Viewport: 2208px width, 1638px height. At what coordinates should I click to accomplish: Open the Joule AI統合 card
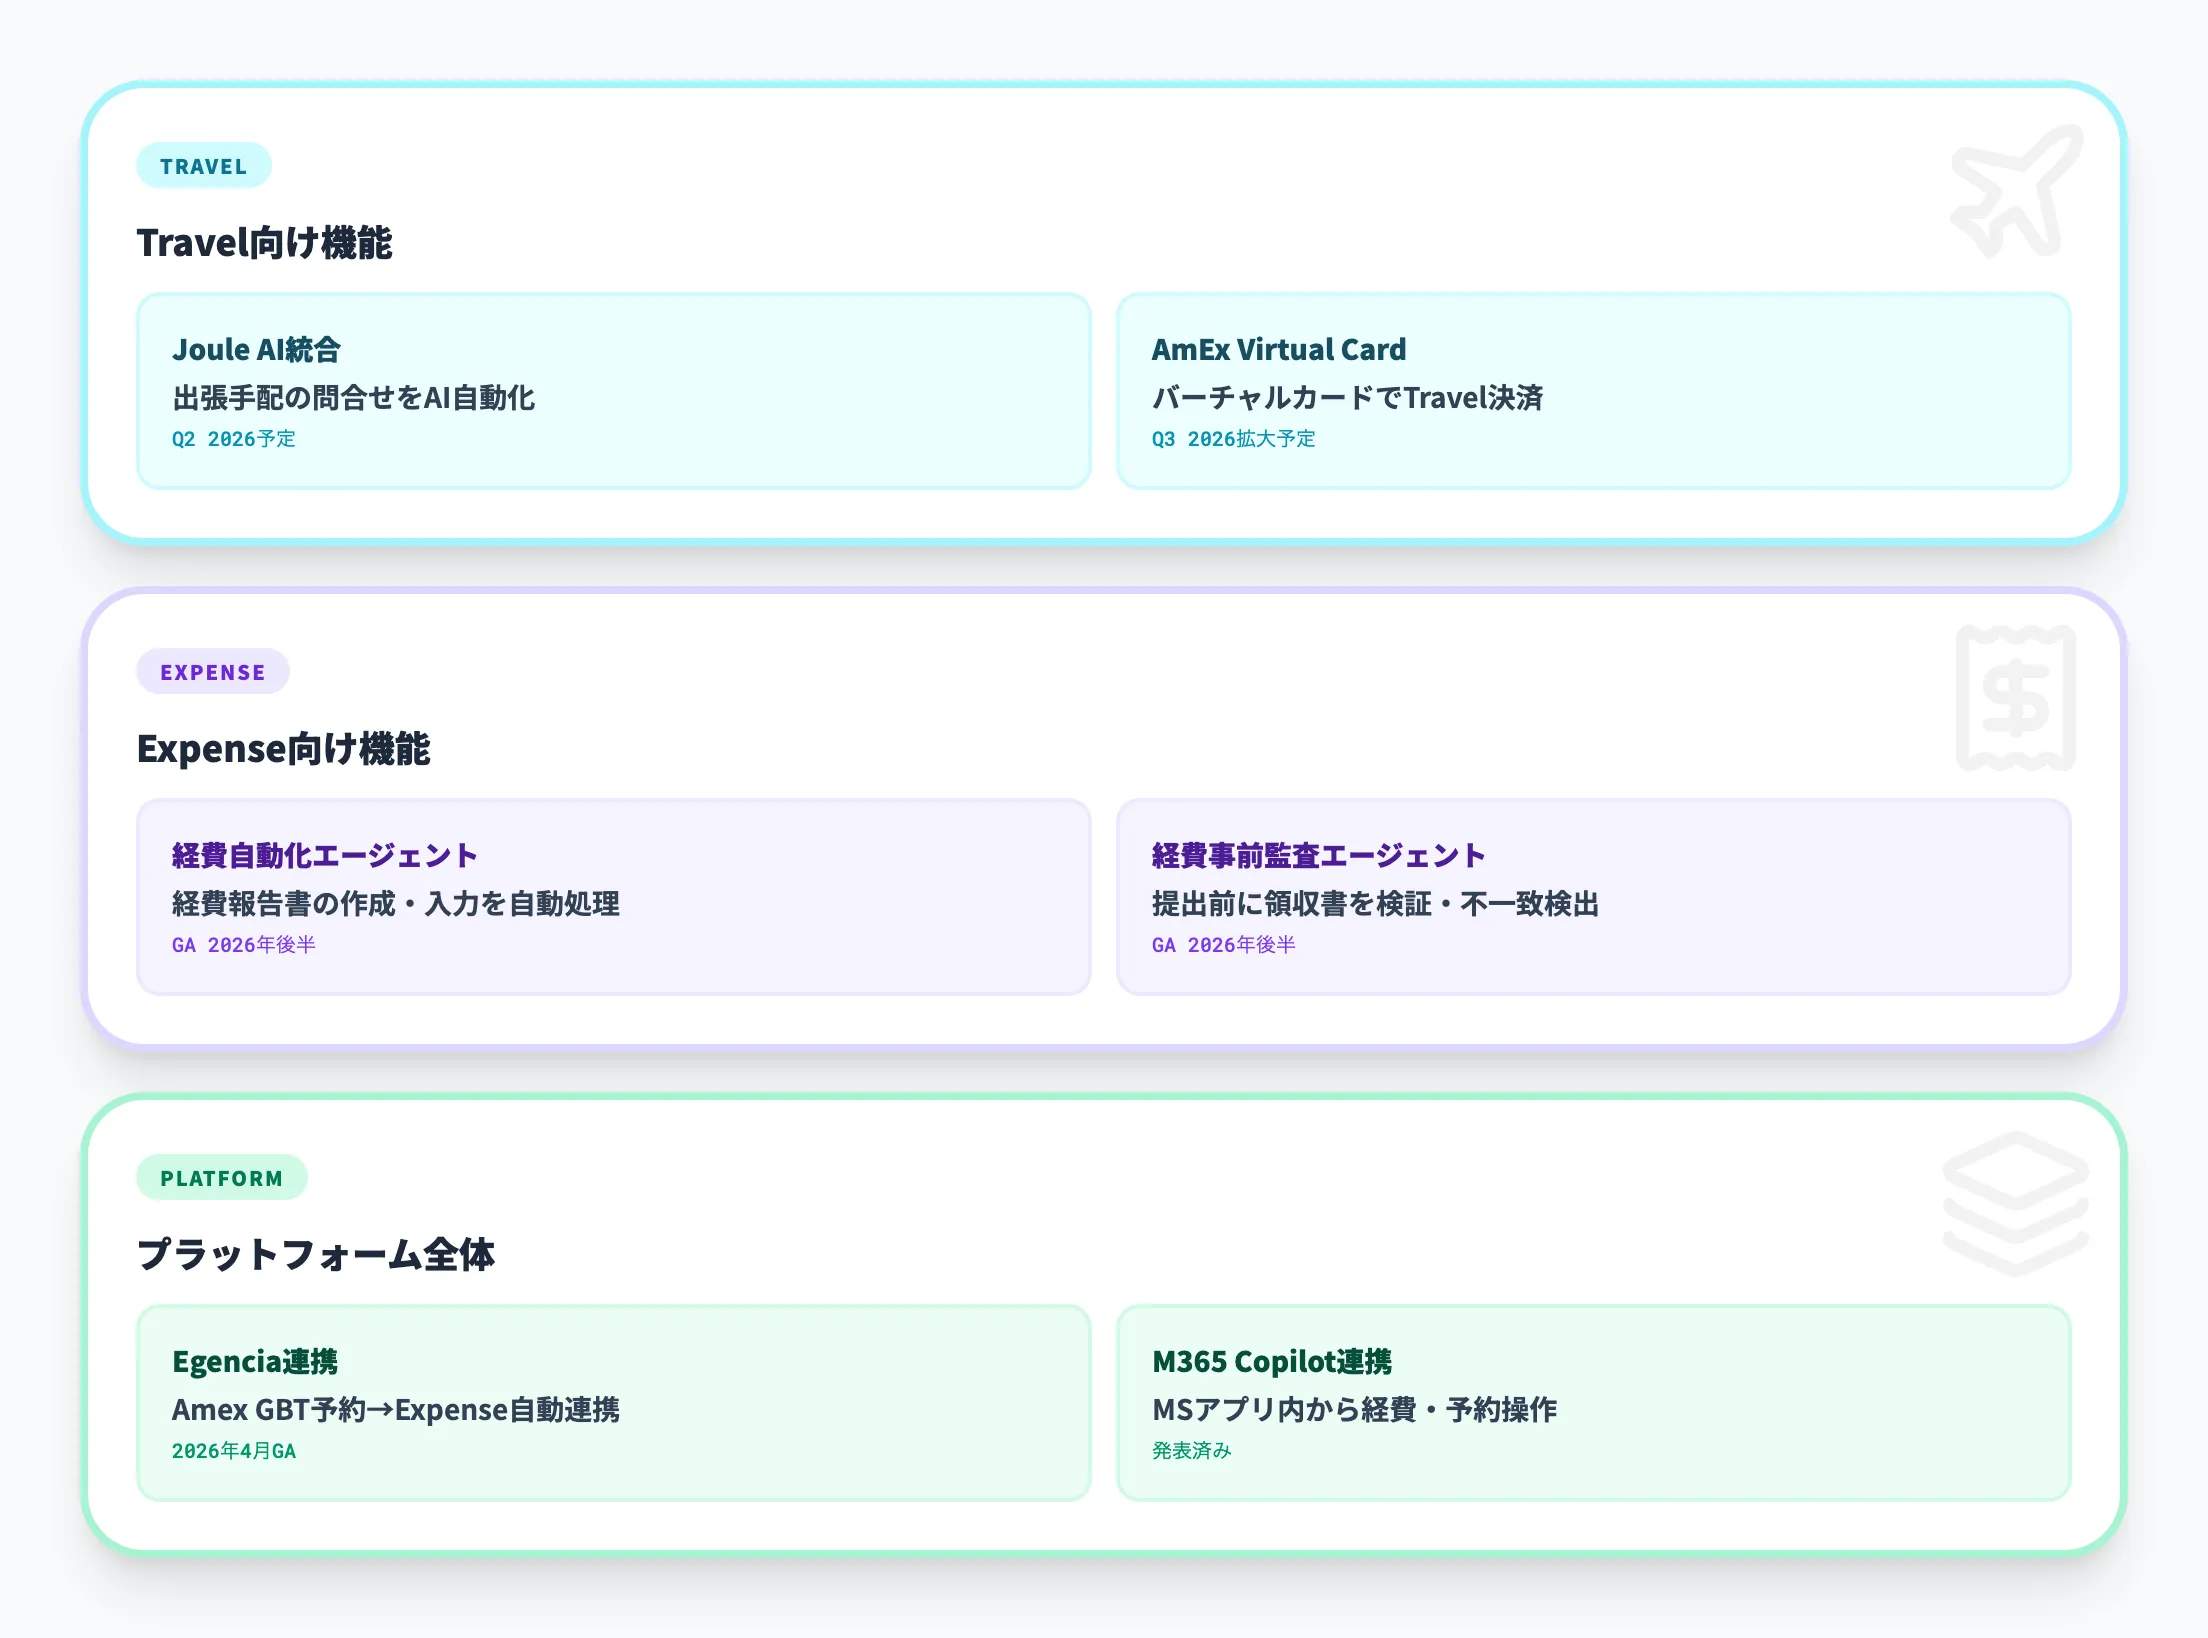[x=614, y=389]
